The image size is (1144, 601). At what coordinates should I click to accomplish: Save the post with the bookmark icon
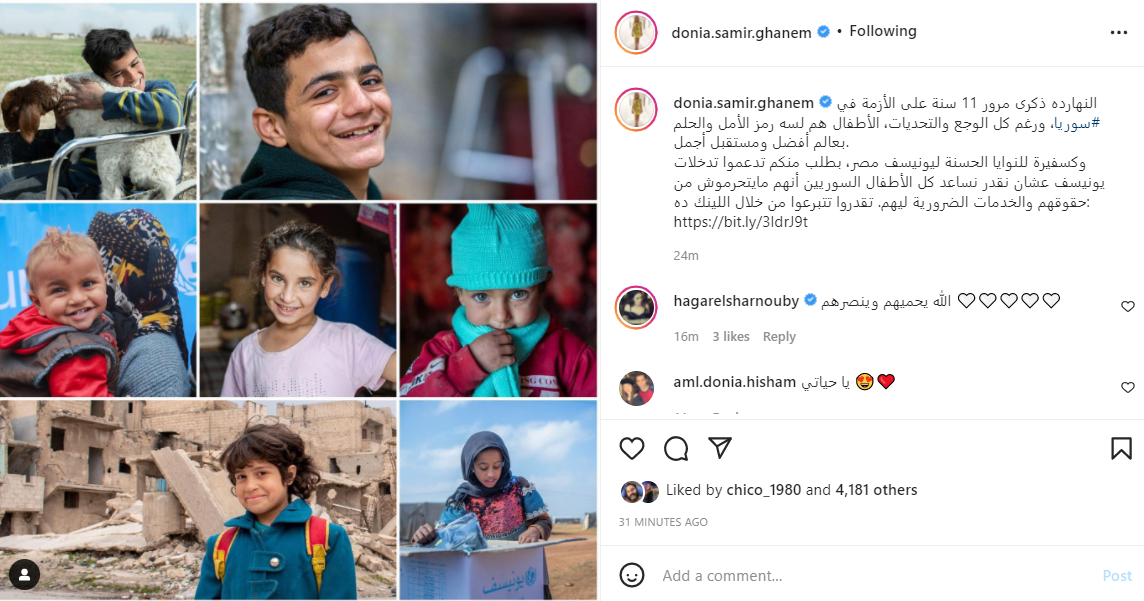click(1121, 448)
